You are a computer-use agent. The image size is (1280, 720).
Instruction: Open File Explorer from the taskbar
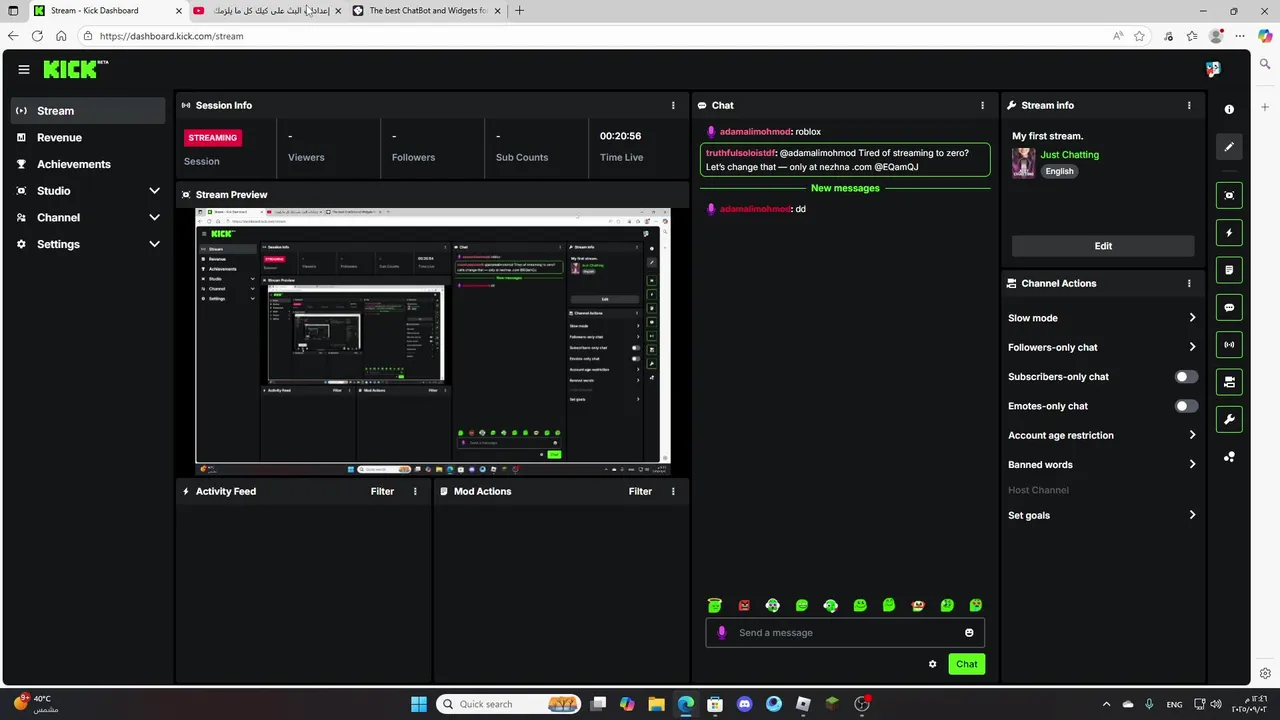pos(656,704)
